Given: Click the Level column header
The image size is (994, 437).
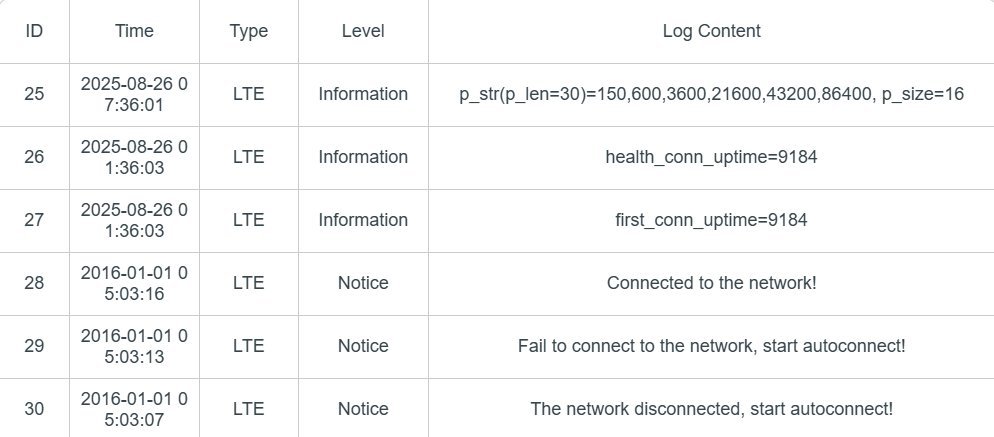Looking at the screenshot, I should [363, 31].
